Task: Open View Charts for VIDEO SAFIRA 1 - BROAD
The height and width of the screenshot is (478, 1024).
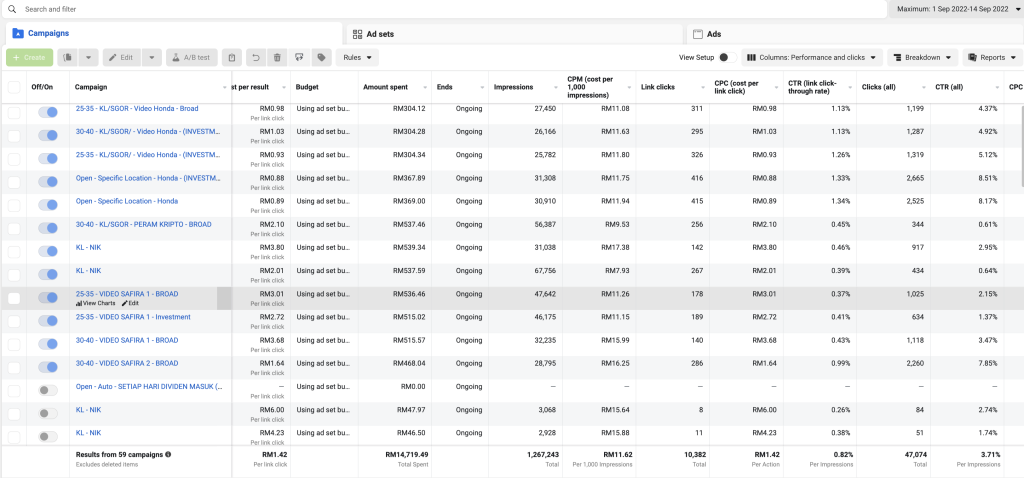Action: 96,303
